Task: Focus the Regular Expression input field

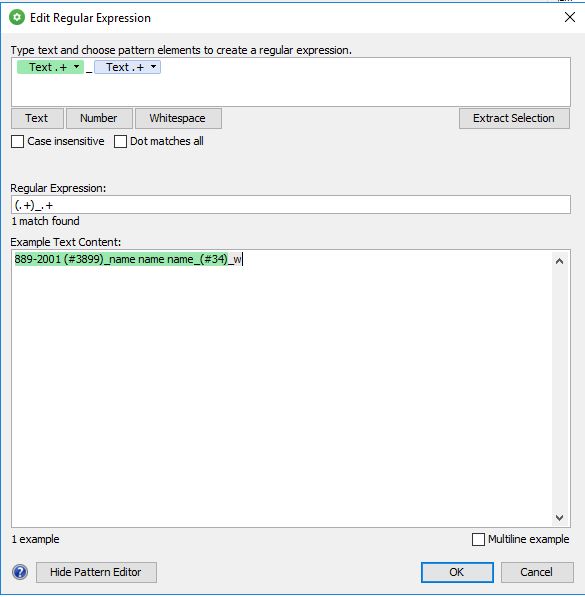Action: 291,205
